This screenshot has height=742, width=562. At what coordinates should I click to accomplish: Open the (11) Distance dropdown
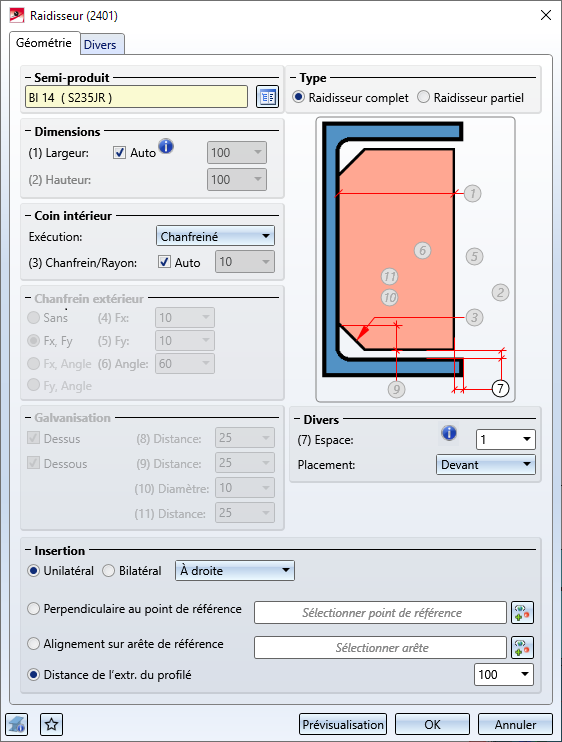[x=245, y=513]
